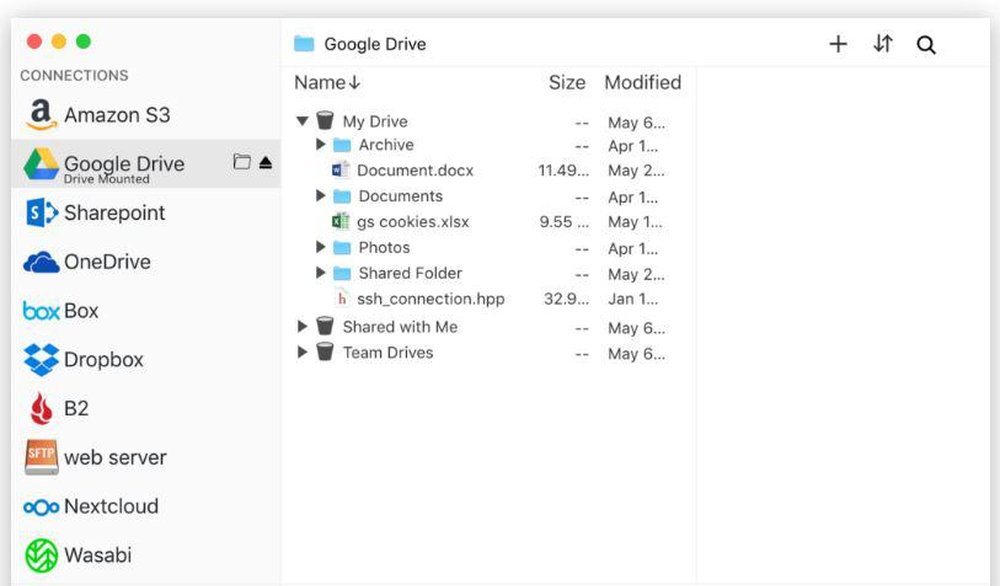This screenshot has width=1000, height=586.
Task: Select the ssh_connection.hpp file
Action: [x=430, y=298]
